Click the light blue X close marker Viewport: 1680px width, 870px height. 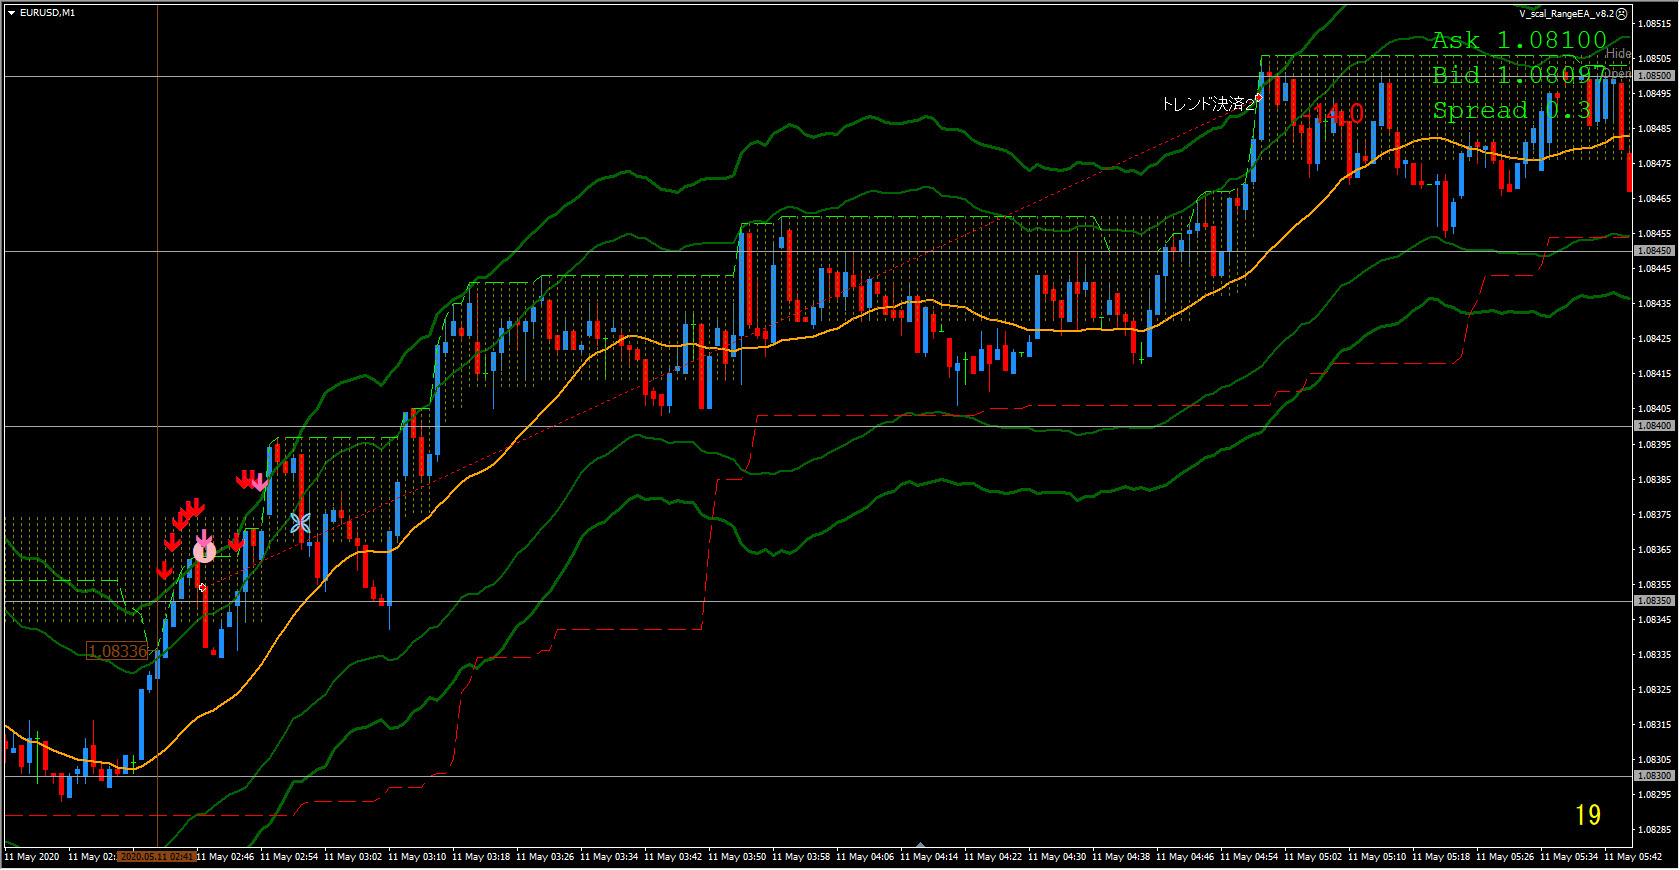(x=300, y=523)
